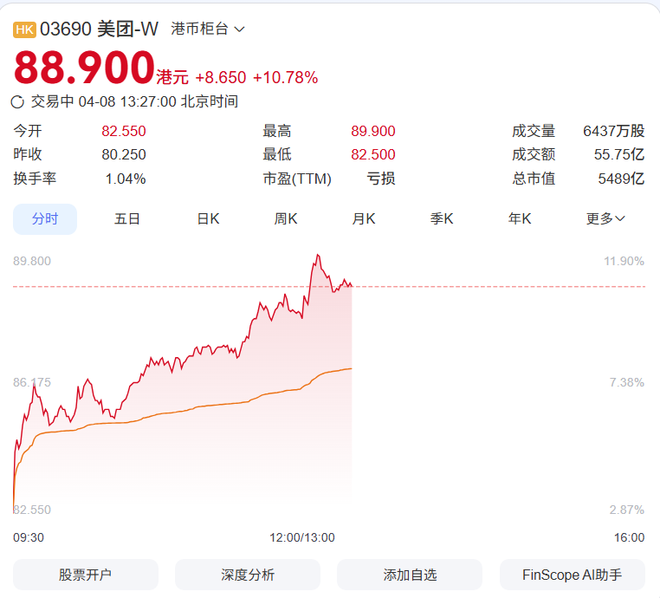The width and height of the screenshot is (660, 598).
Task: Select the 分时 tab
Action: 45,218
